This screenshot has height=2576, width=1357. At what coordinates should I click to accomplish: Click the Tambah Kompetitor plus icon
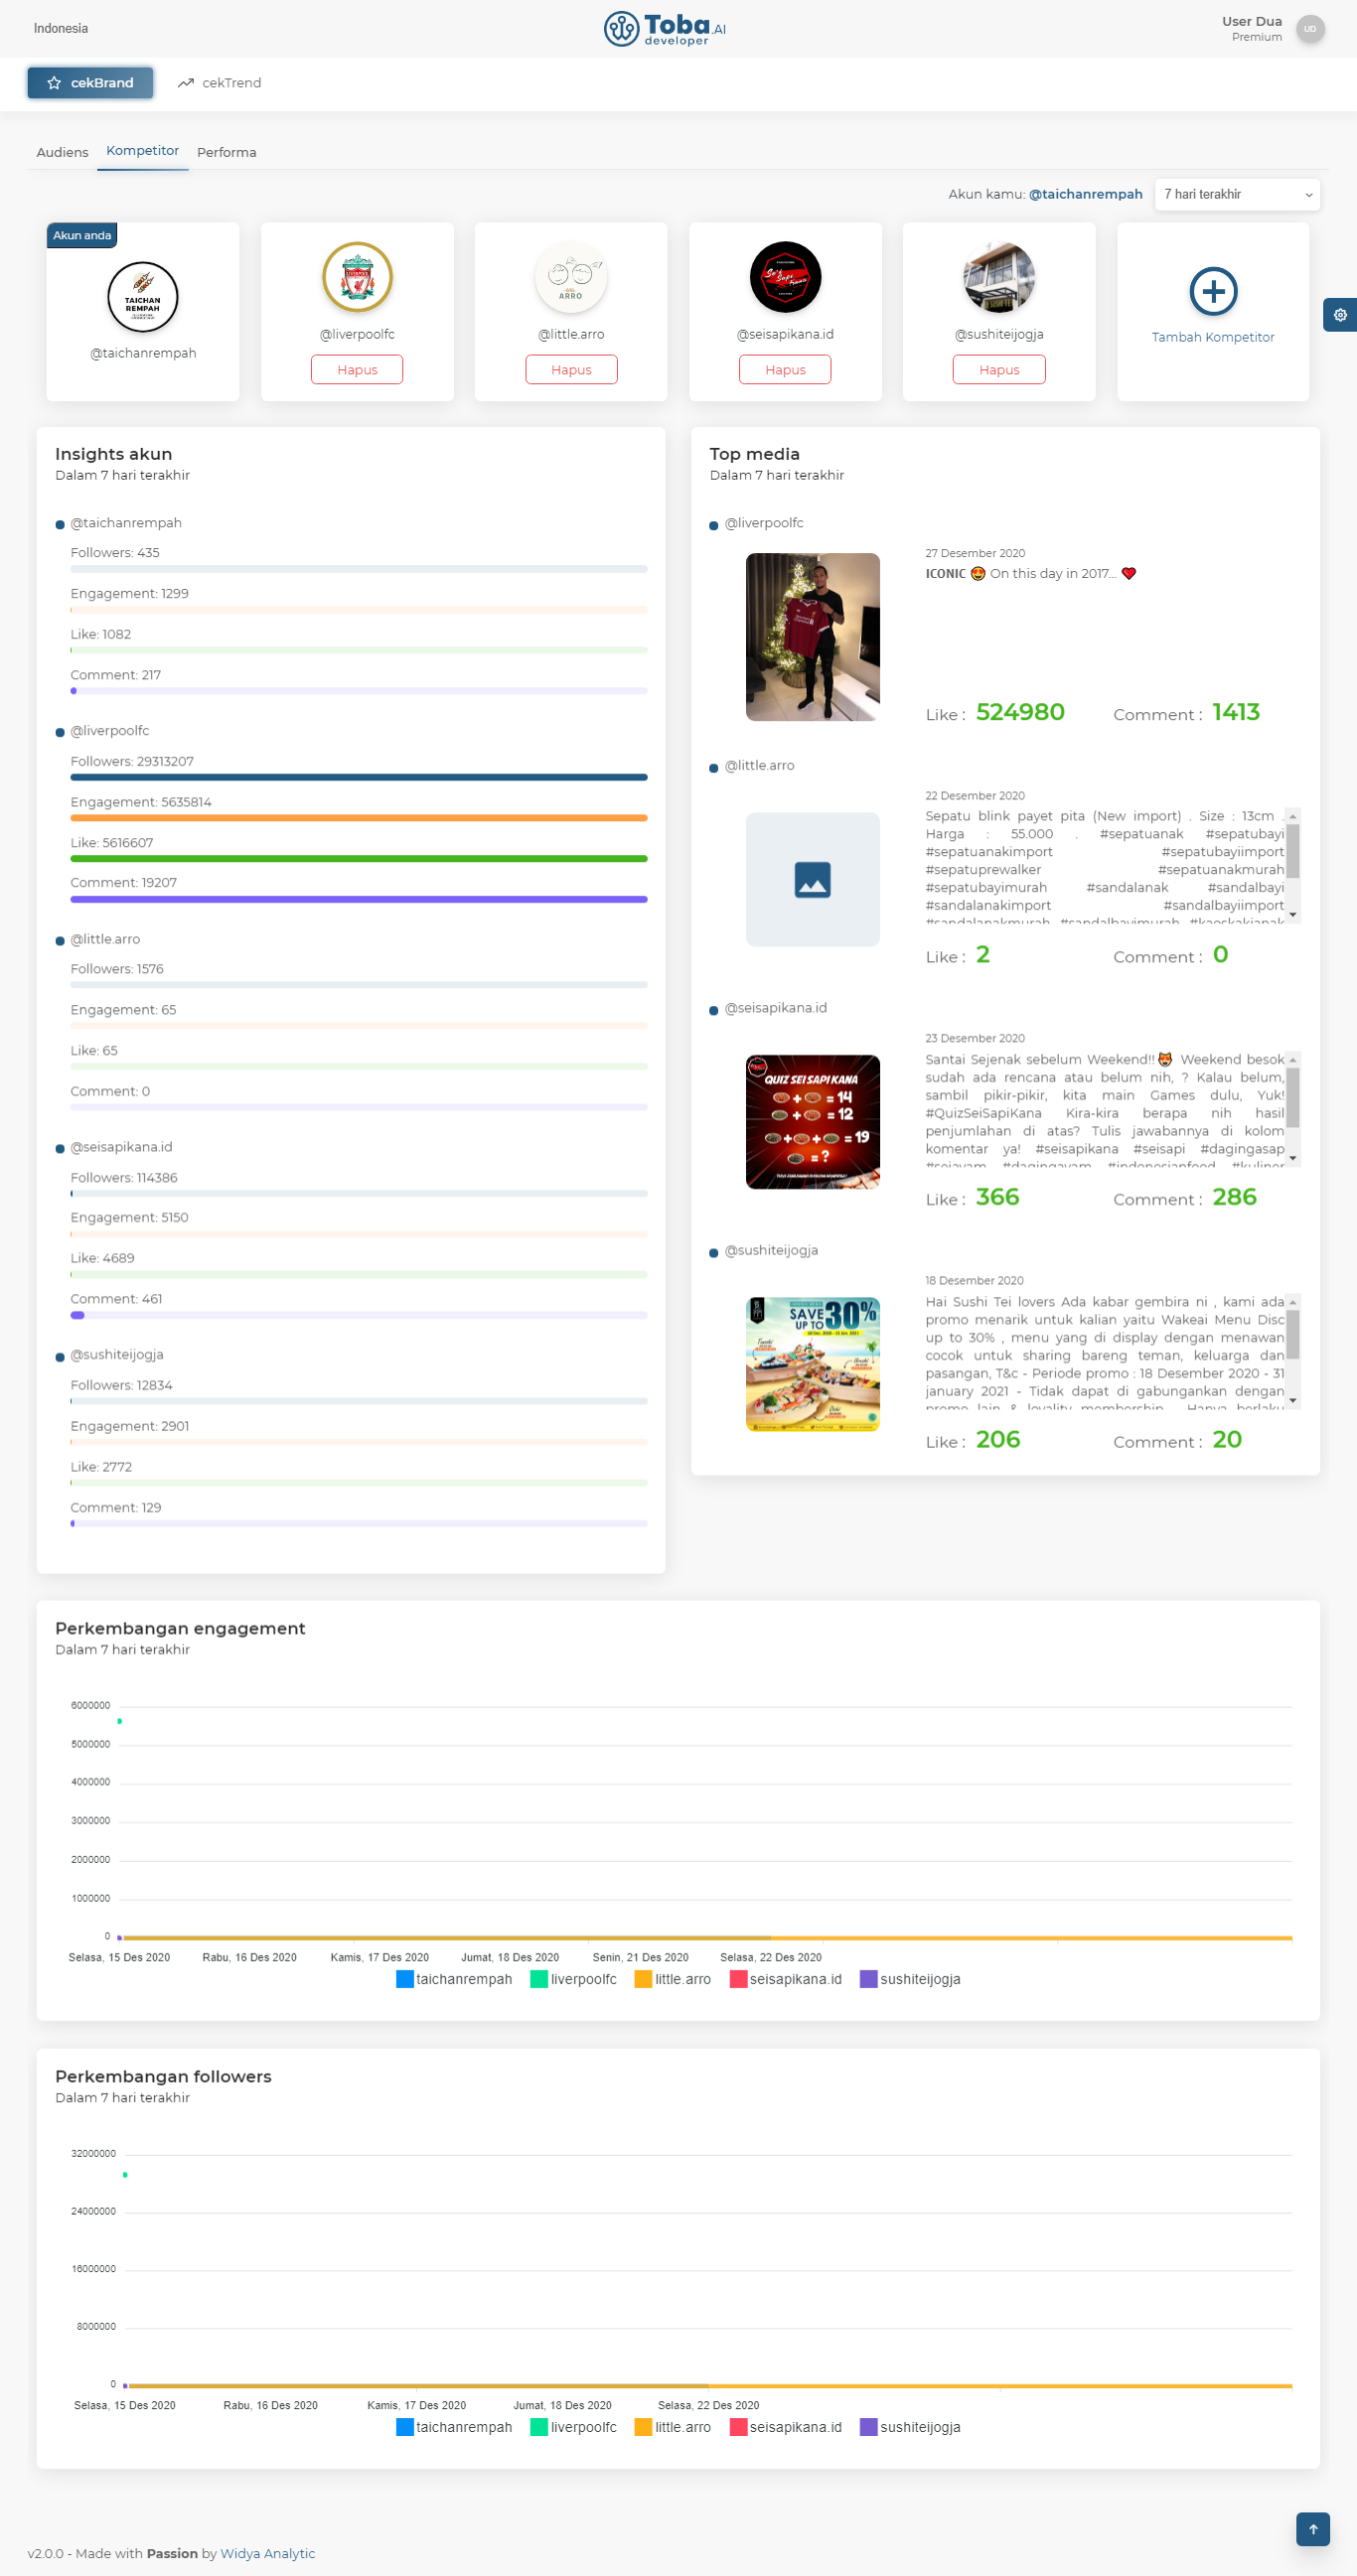pyautogui.click(x=1213, y=291)
